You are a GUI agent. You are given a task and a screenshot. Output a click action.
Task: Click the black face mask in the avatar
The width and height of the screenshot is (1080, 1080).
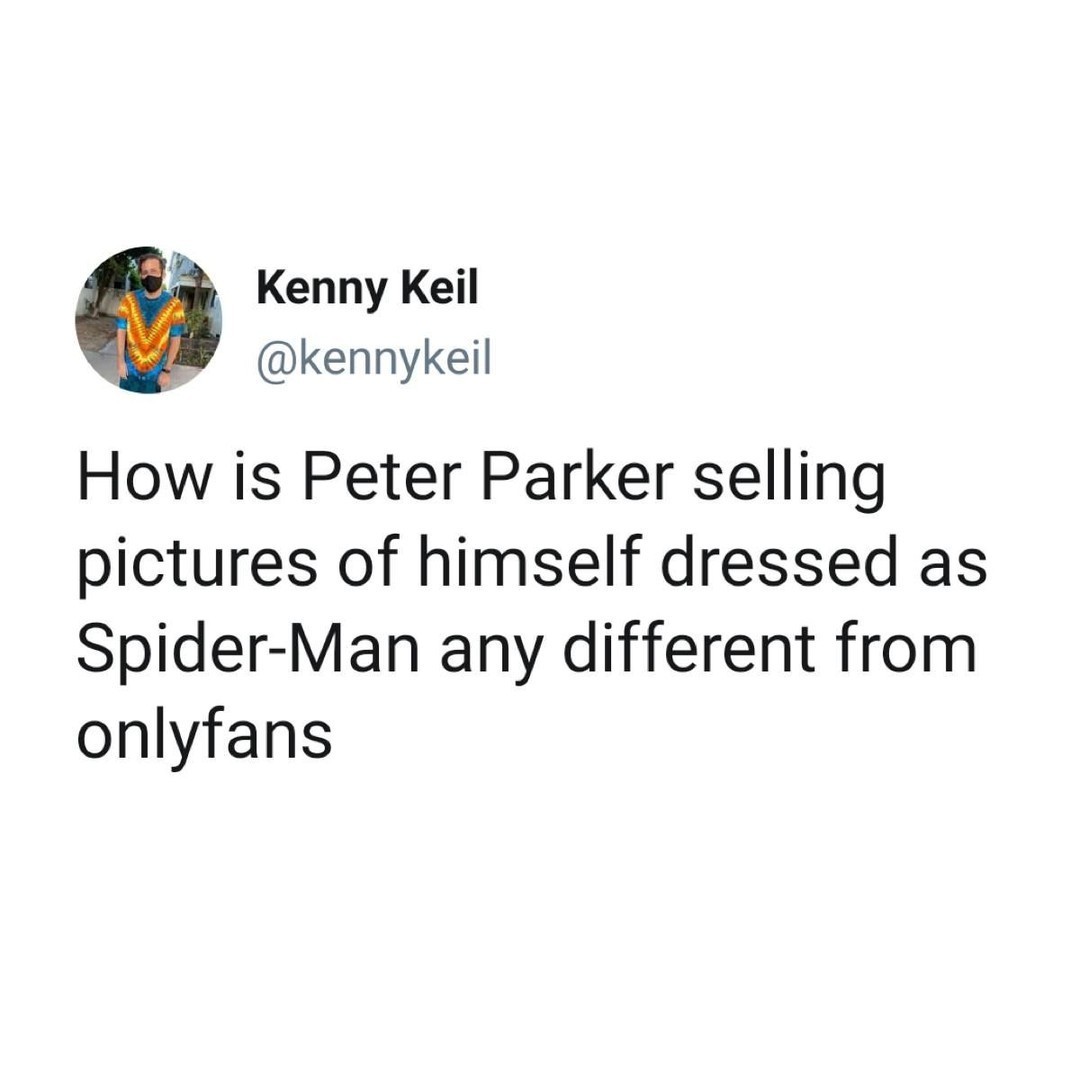(x=152, y=282)
